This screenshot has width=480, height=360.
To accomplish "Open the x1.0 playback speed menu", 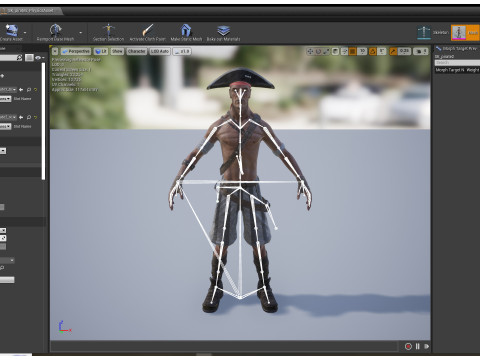I will [182, 51].
